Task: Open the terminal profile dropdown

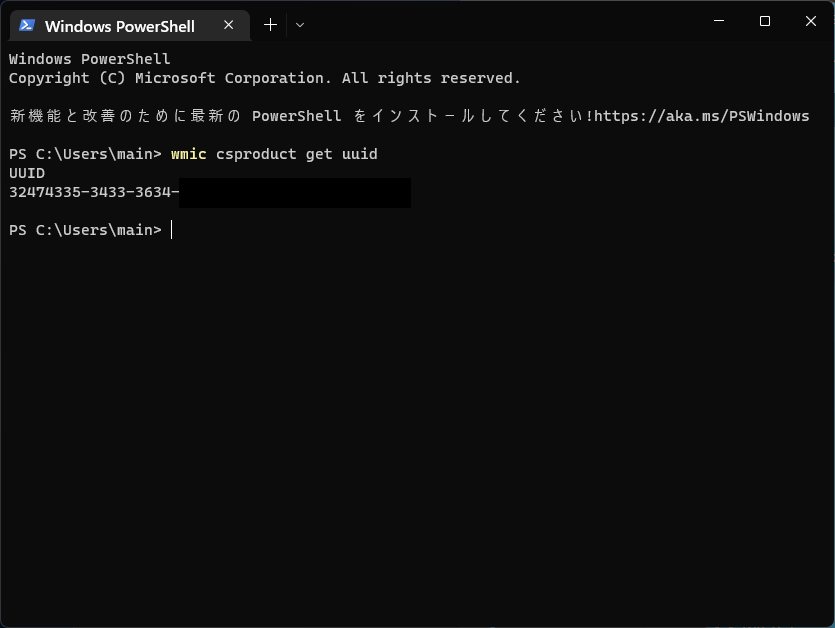Action: [x=299, y=25]
